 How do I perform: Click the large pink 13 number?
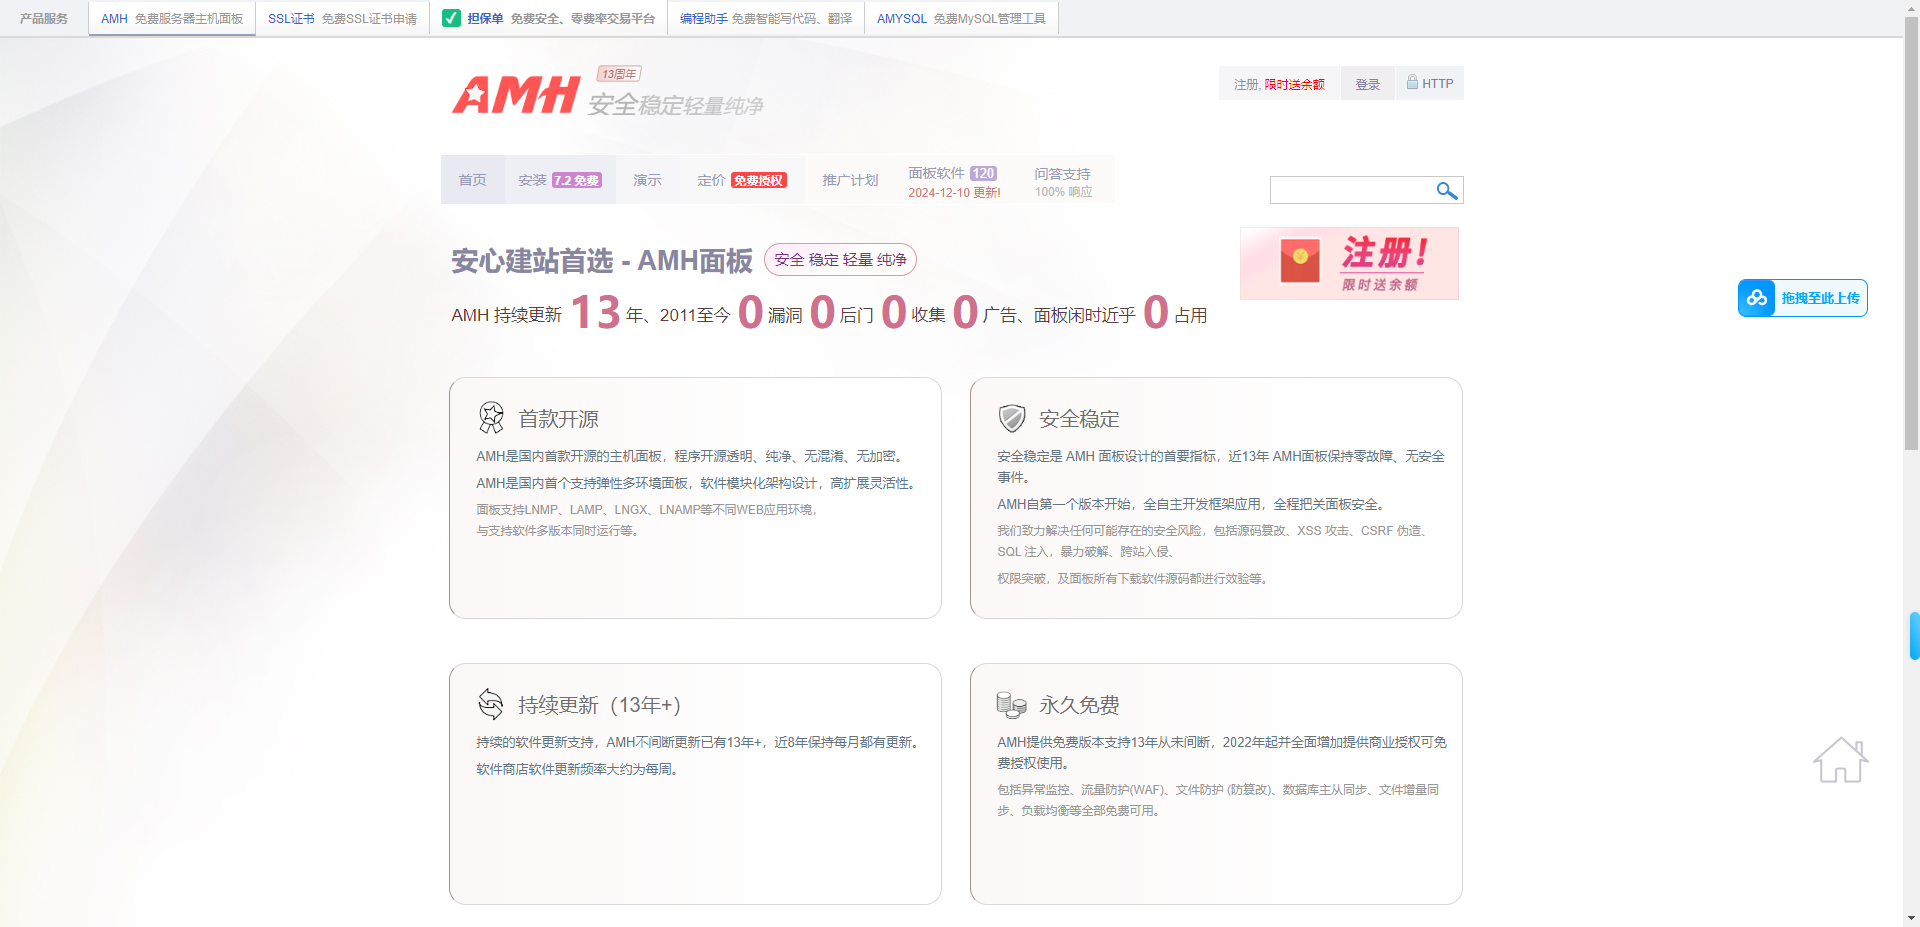596,312
